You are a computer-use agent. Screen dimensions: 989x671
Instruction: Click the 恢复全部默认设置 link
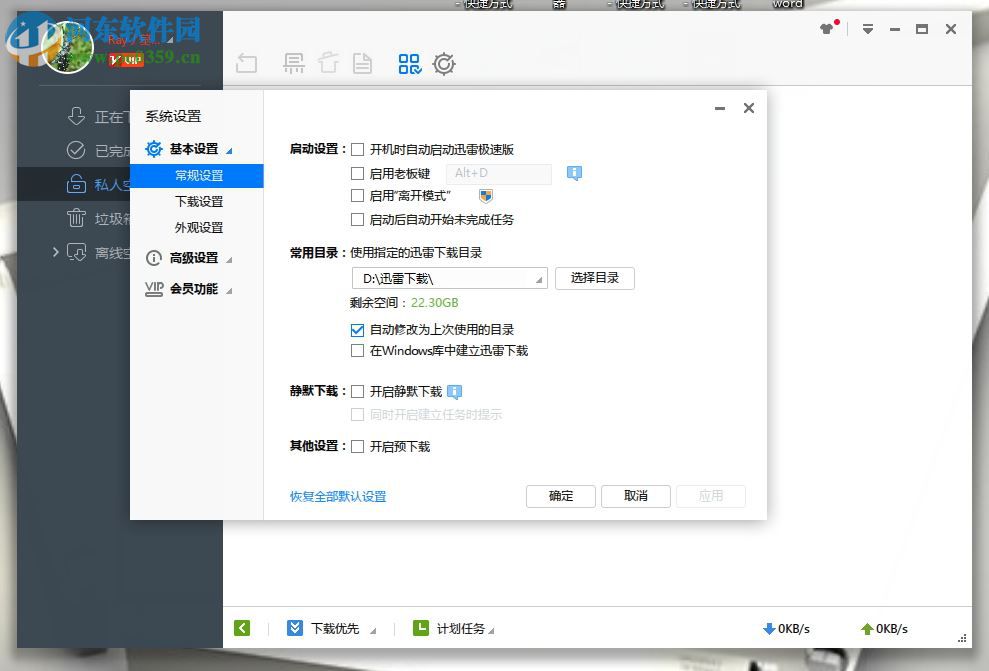(337, 495)
